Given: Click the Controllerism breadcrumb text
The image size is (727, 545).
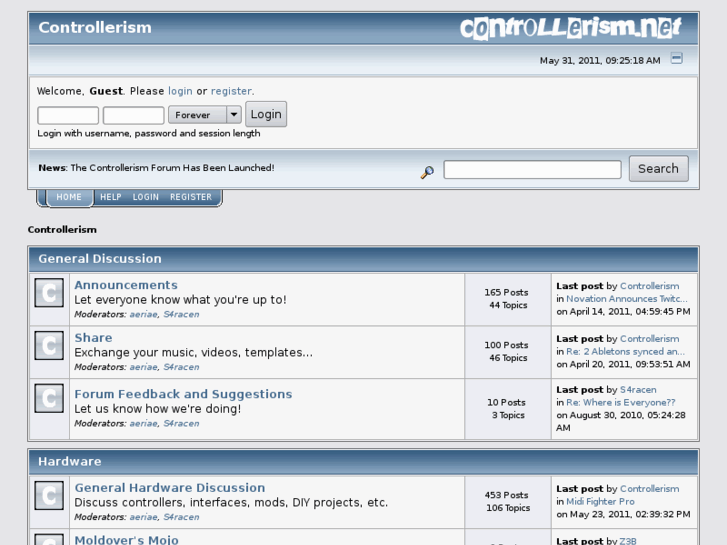Looking at the screenshot, I should click(62, 230).
